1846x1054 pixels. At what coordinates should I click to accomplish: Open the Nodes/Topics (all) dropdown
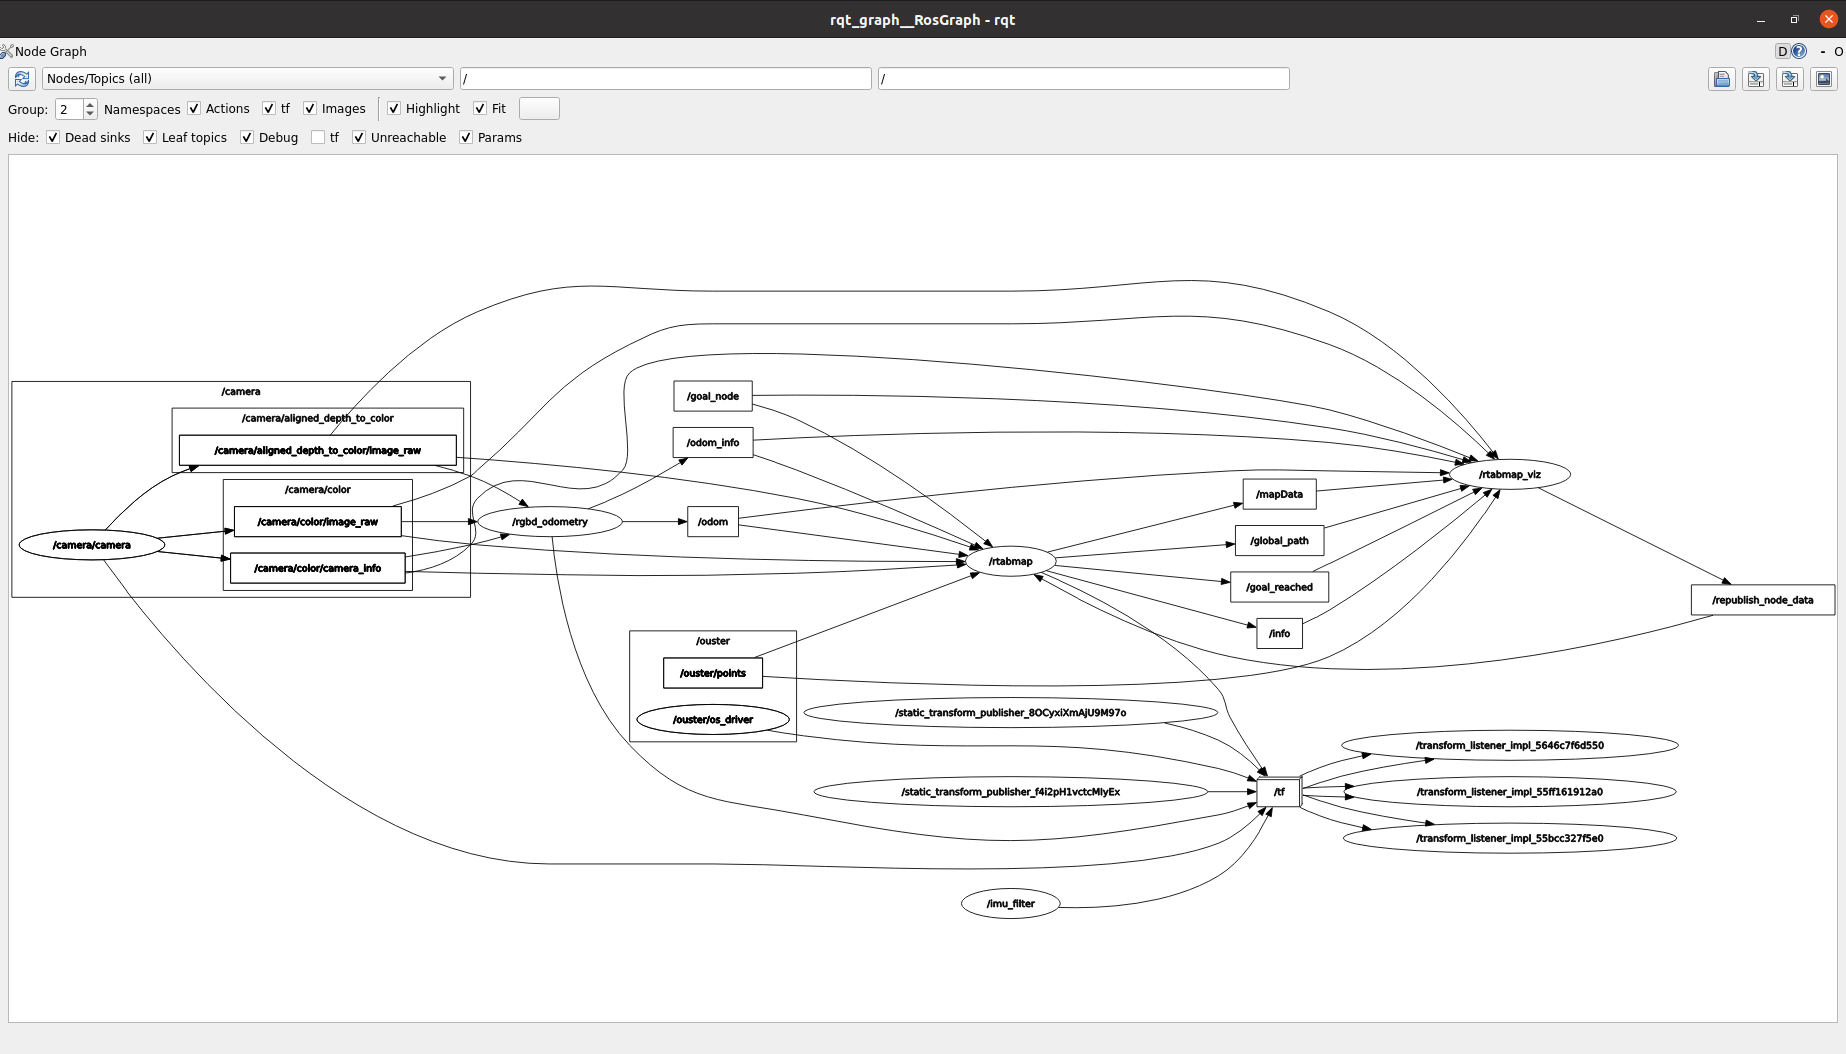click(247, 79)
